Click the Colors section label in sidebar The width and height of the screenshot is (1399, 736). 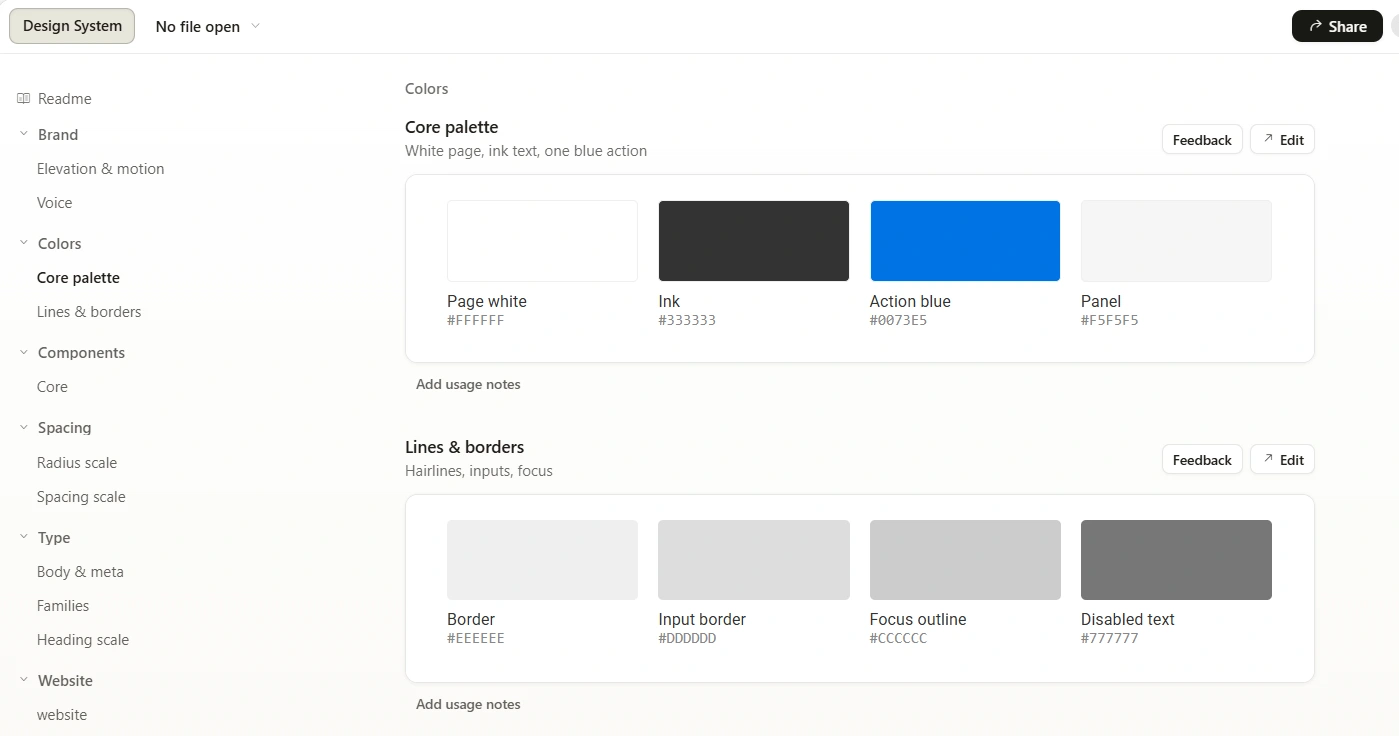pyautogui.click(x=60, y=243)
